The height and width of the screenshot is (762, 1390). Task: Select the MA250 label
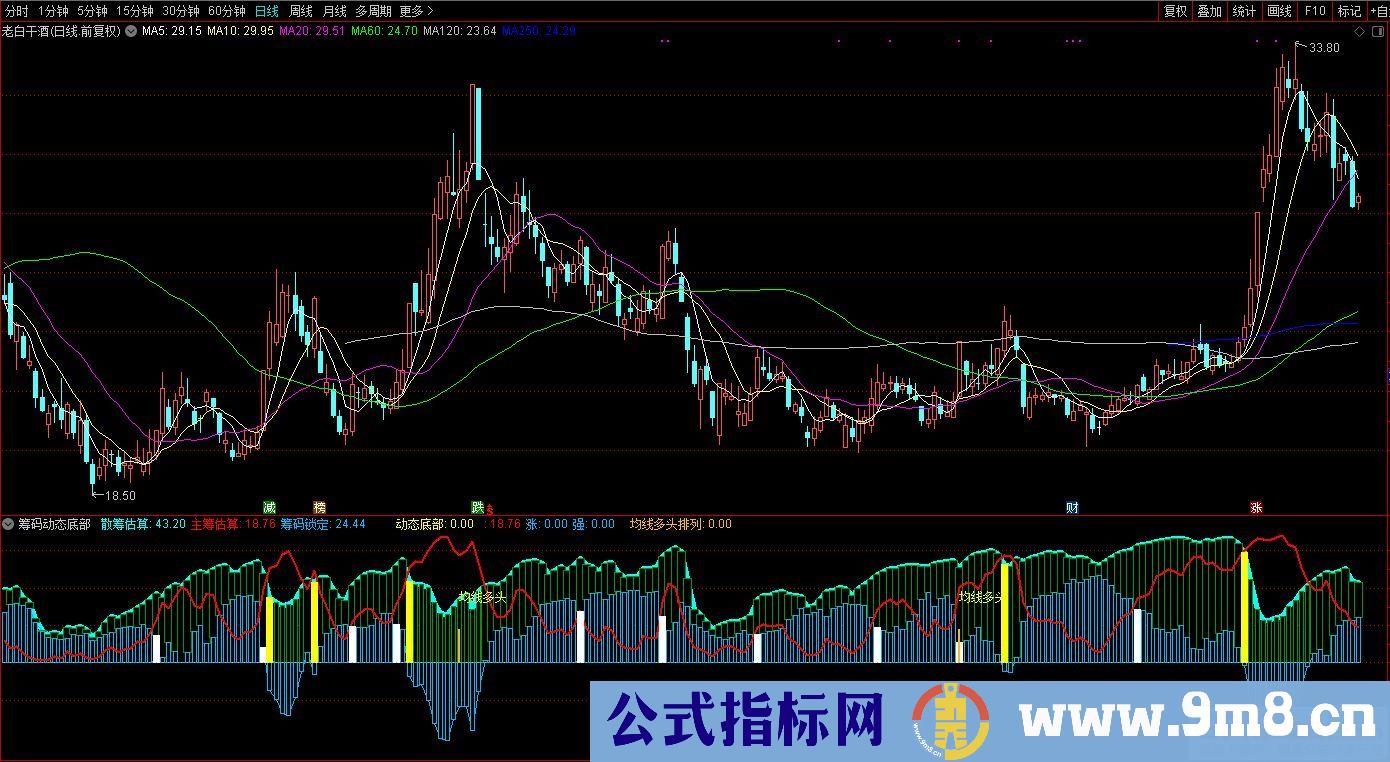(539, 31)
